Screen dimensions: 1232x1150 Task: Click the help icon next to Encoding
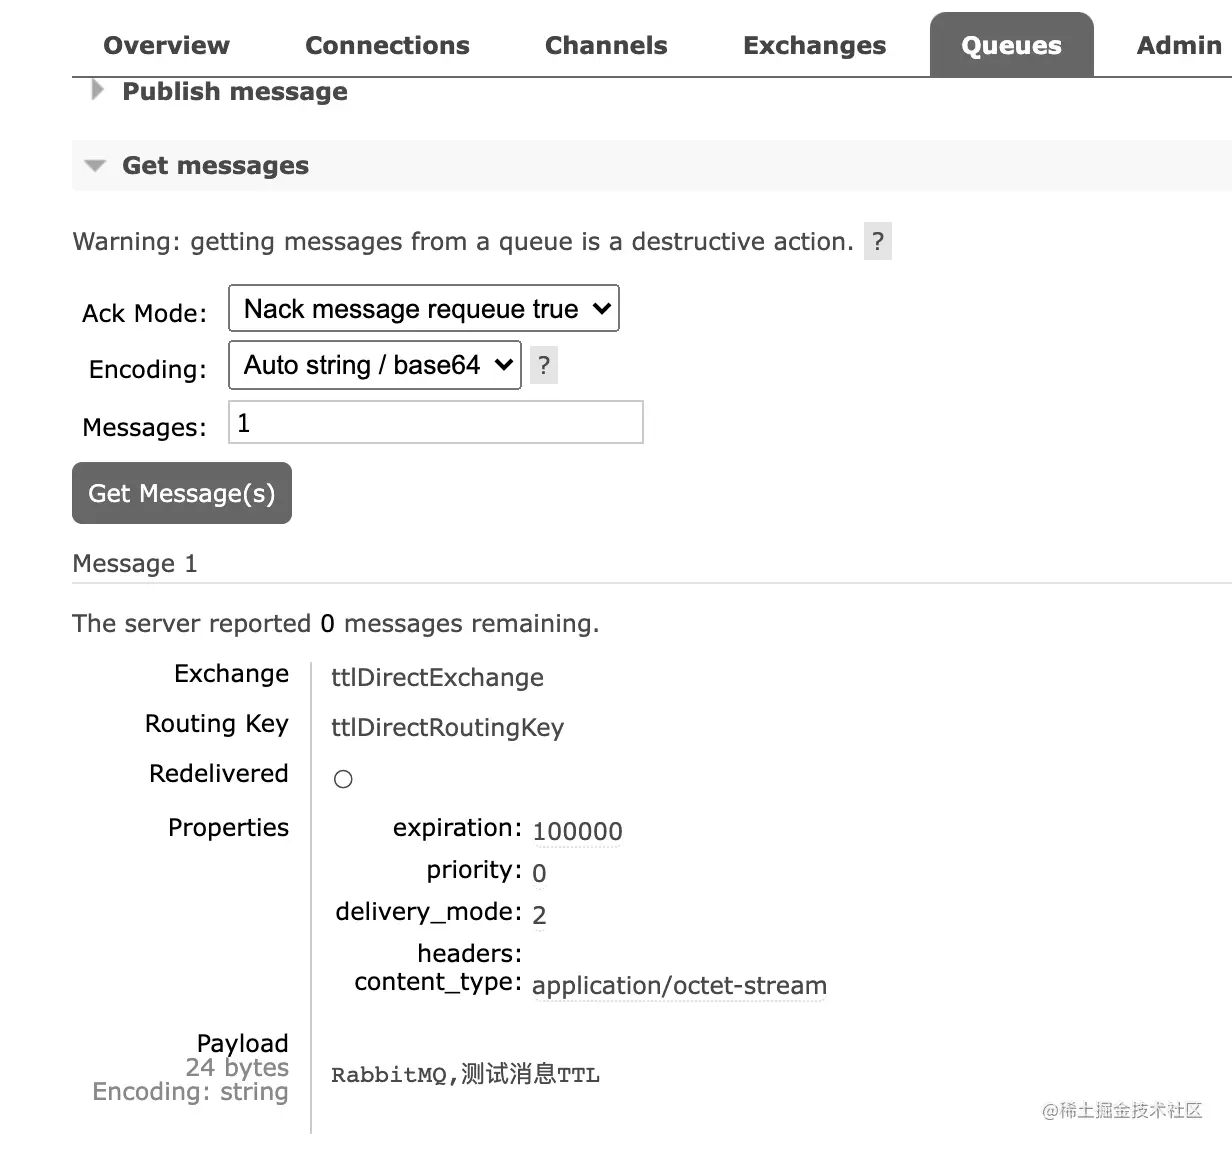pos(543,365)
